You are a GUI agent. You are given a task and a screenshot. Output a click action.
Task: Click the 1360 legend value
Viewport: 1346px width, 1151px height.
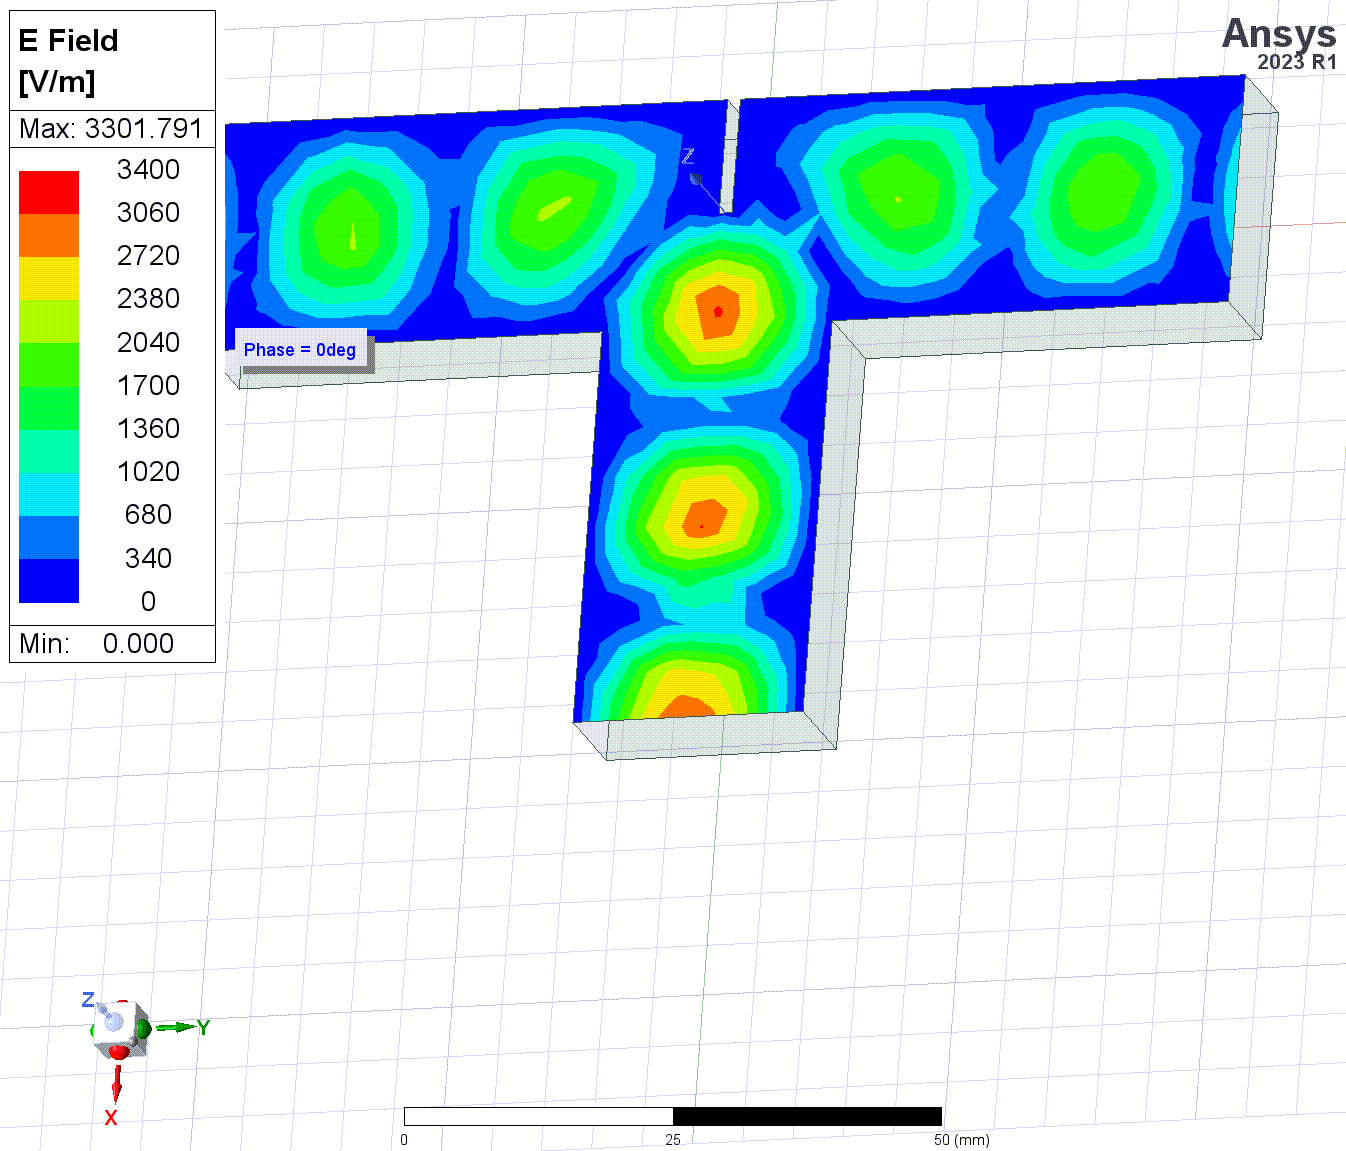click(148, 428)
